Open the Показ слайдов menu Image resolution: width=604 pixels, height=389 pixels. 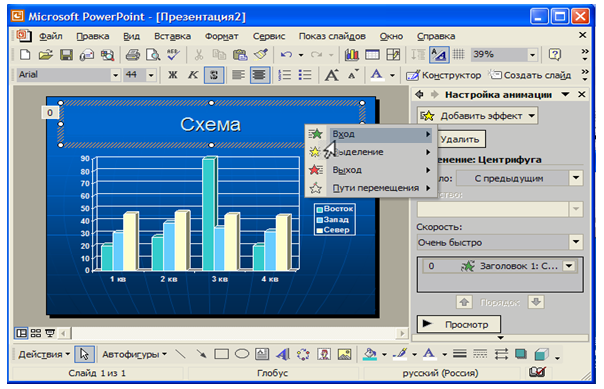pyautogui.click(x=332, y=36)
